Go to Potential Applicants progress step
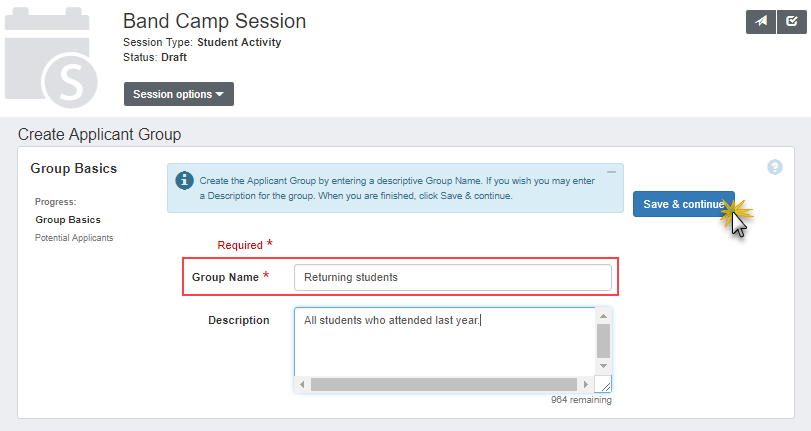811x431 pixels. pos(74,238)
